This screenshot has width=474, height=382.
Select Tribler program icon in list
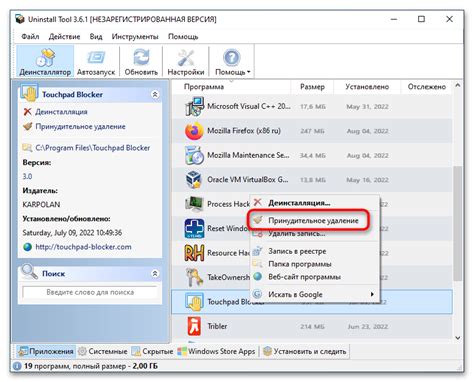coord(194,326)
